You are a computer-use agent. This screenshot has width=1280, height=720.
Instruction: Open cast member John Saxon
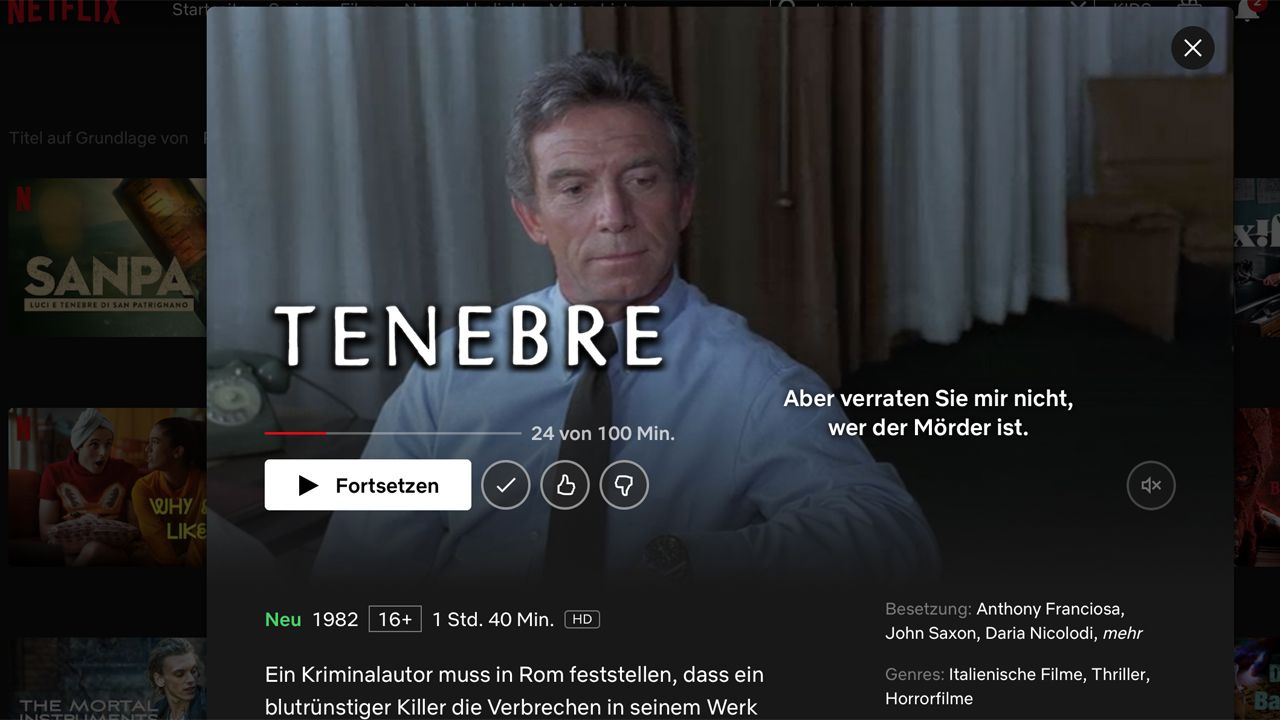pos(930,633)
